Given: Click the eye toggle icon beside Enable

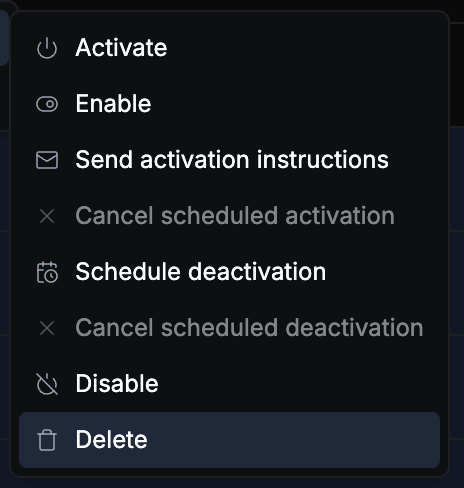Looking at the screenshot, I should [47, 104].
